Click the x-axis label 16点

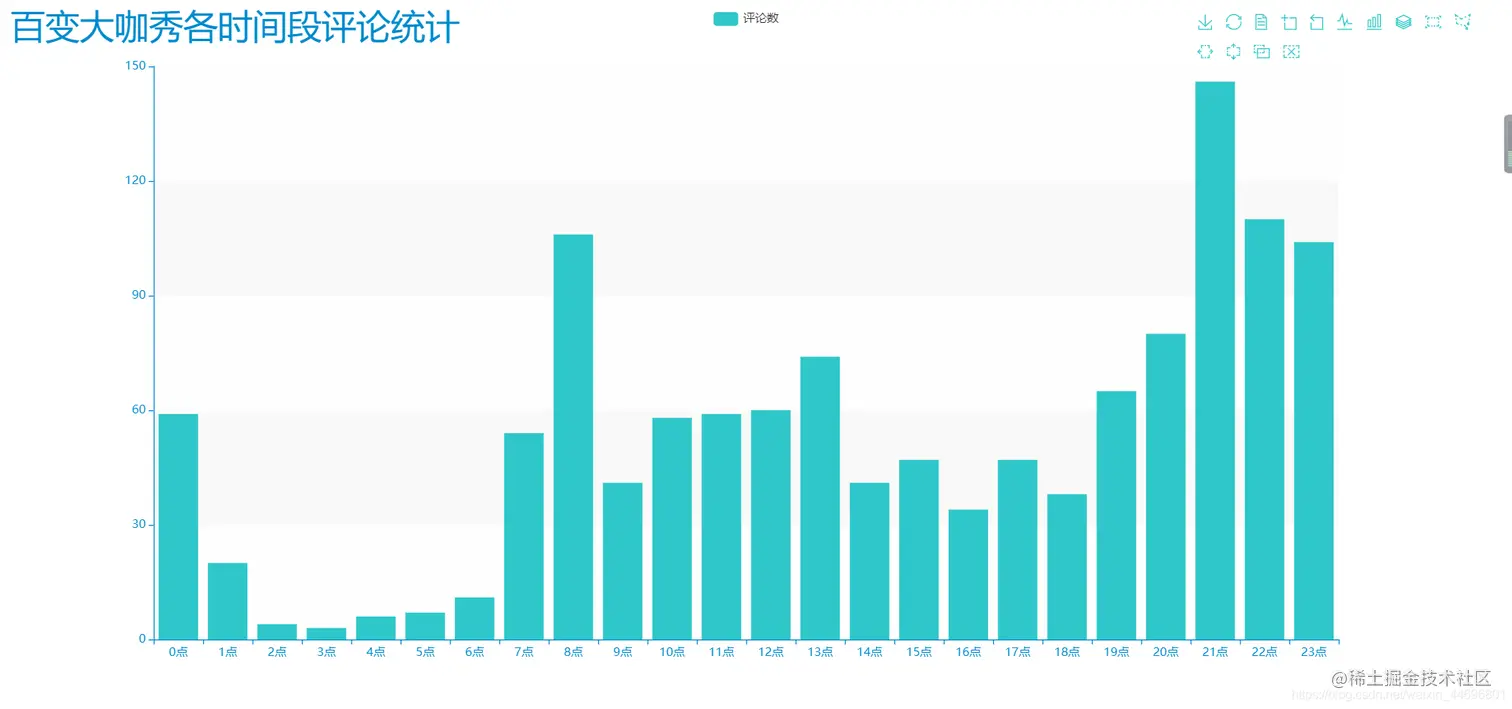pyautogui.click(x=968, y=652)
